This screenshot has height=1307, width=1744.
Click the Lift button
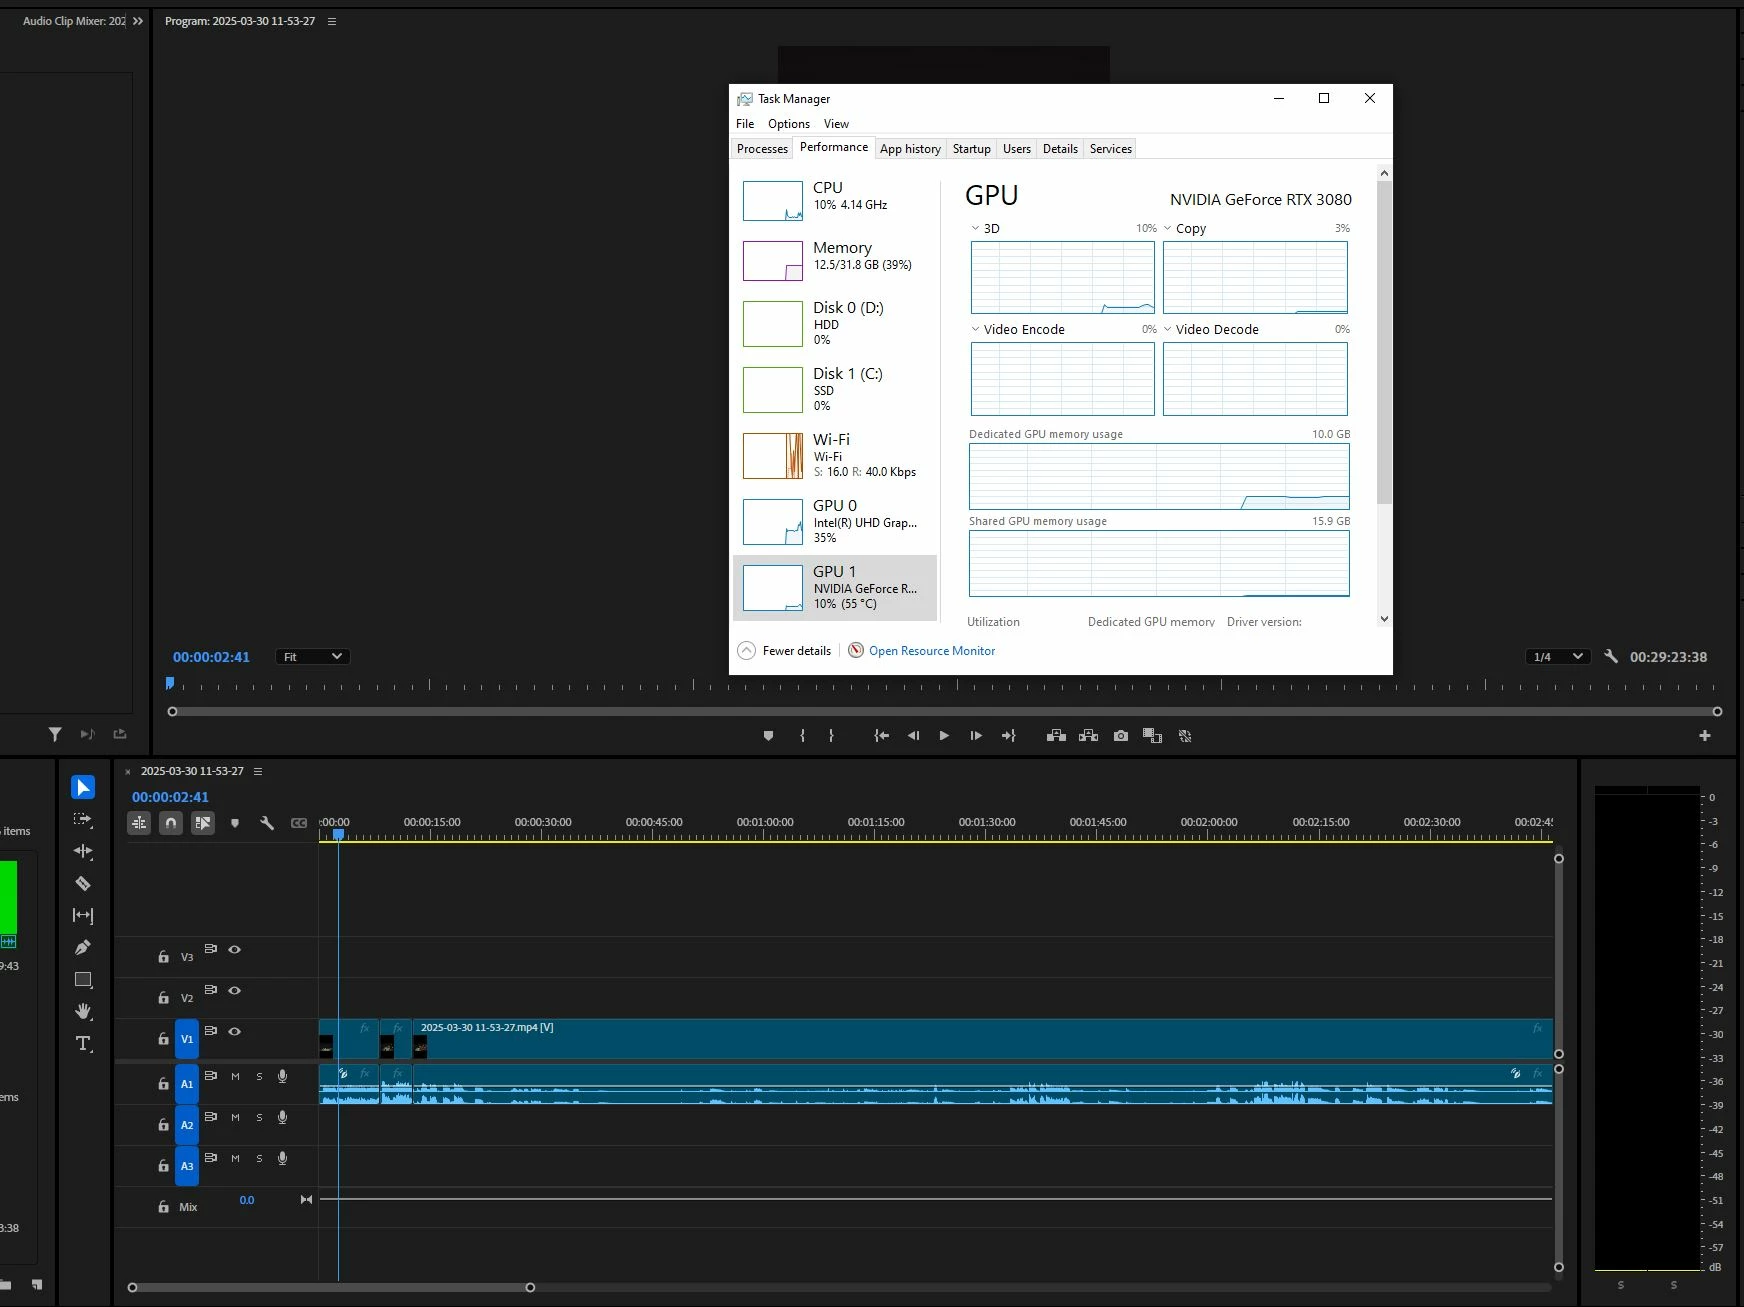pos(1056,736)
